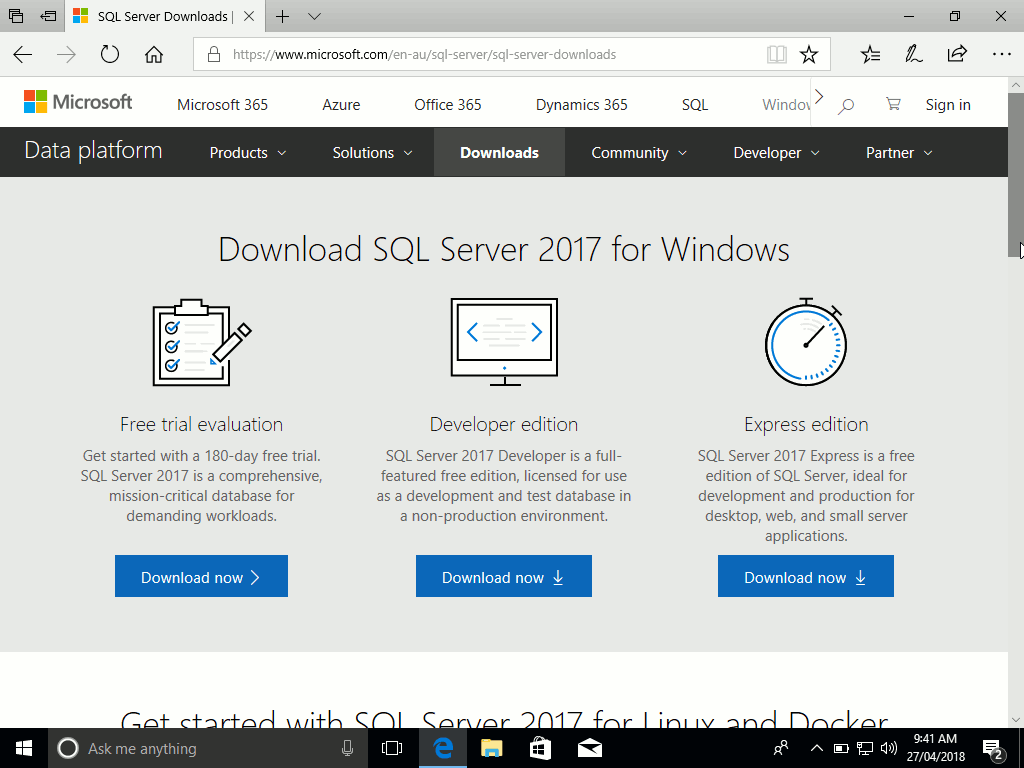The height and width of the screenshot is (768, 1024).
Task: Go back using the browser back arrow
Action: pyautogui.click(x=23, y=54)
